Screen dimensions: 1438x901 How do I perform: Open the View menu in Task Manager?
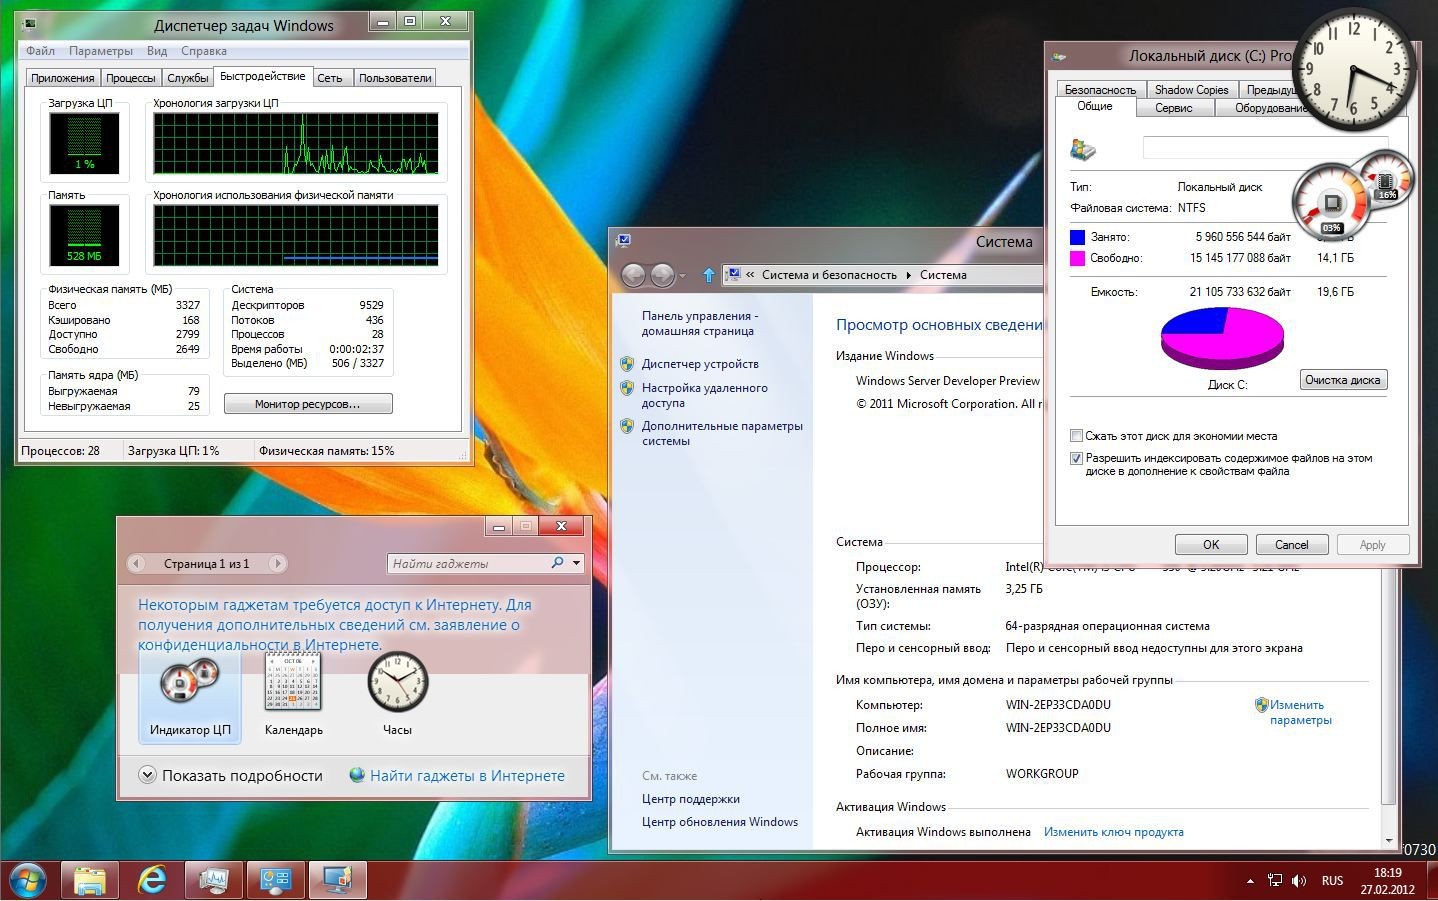click(157, 51)
